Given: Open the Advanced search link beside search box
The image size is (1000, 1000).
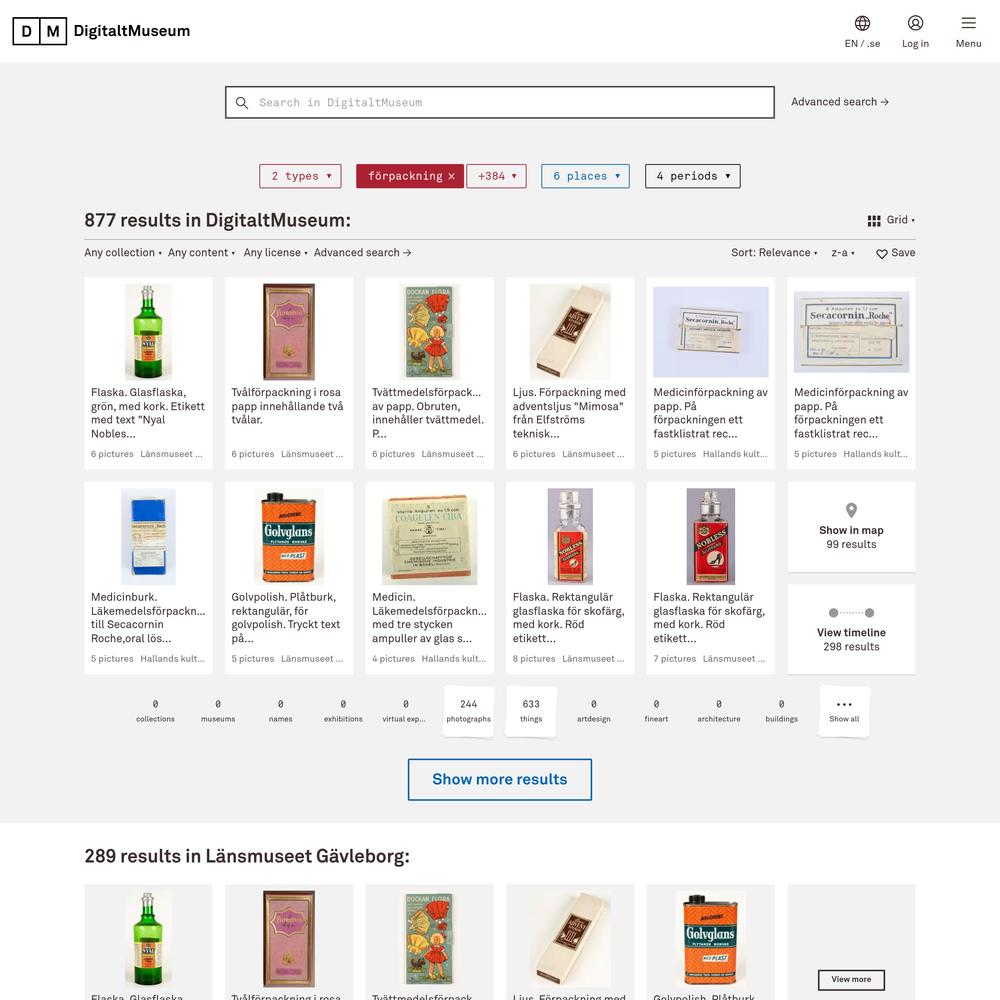Looking at the screenshot, I should click(840, 102).
